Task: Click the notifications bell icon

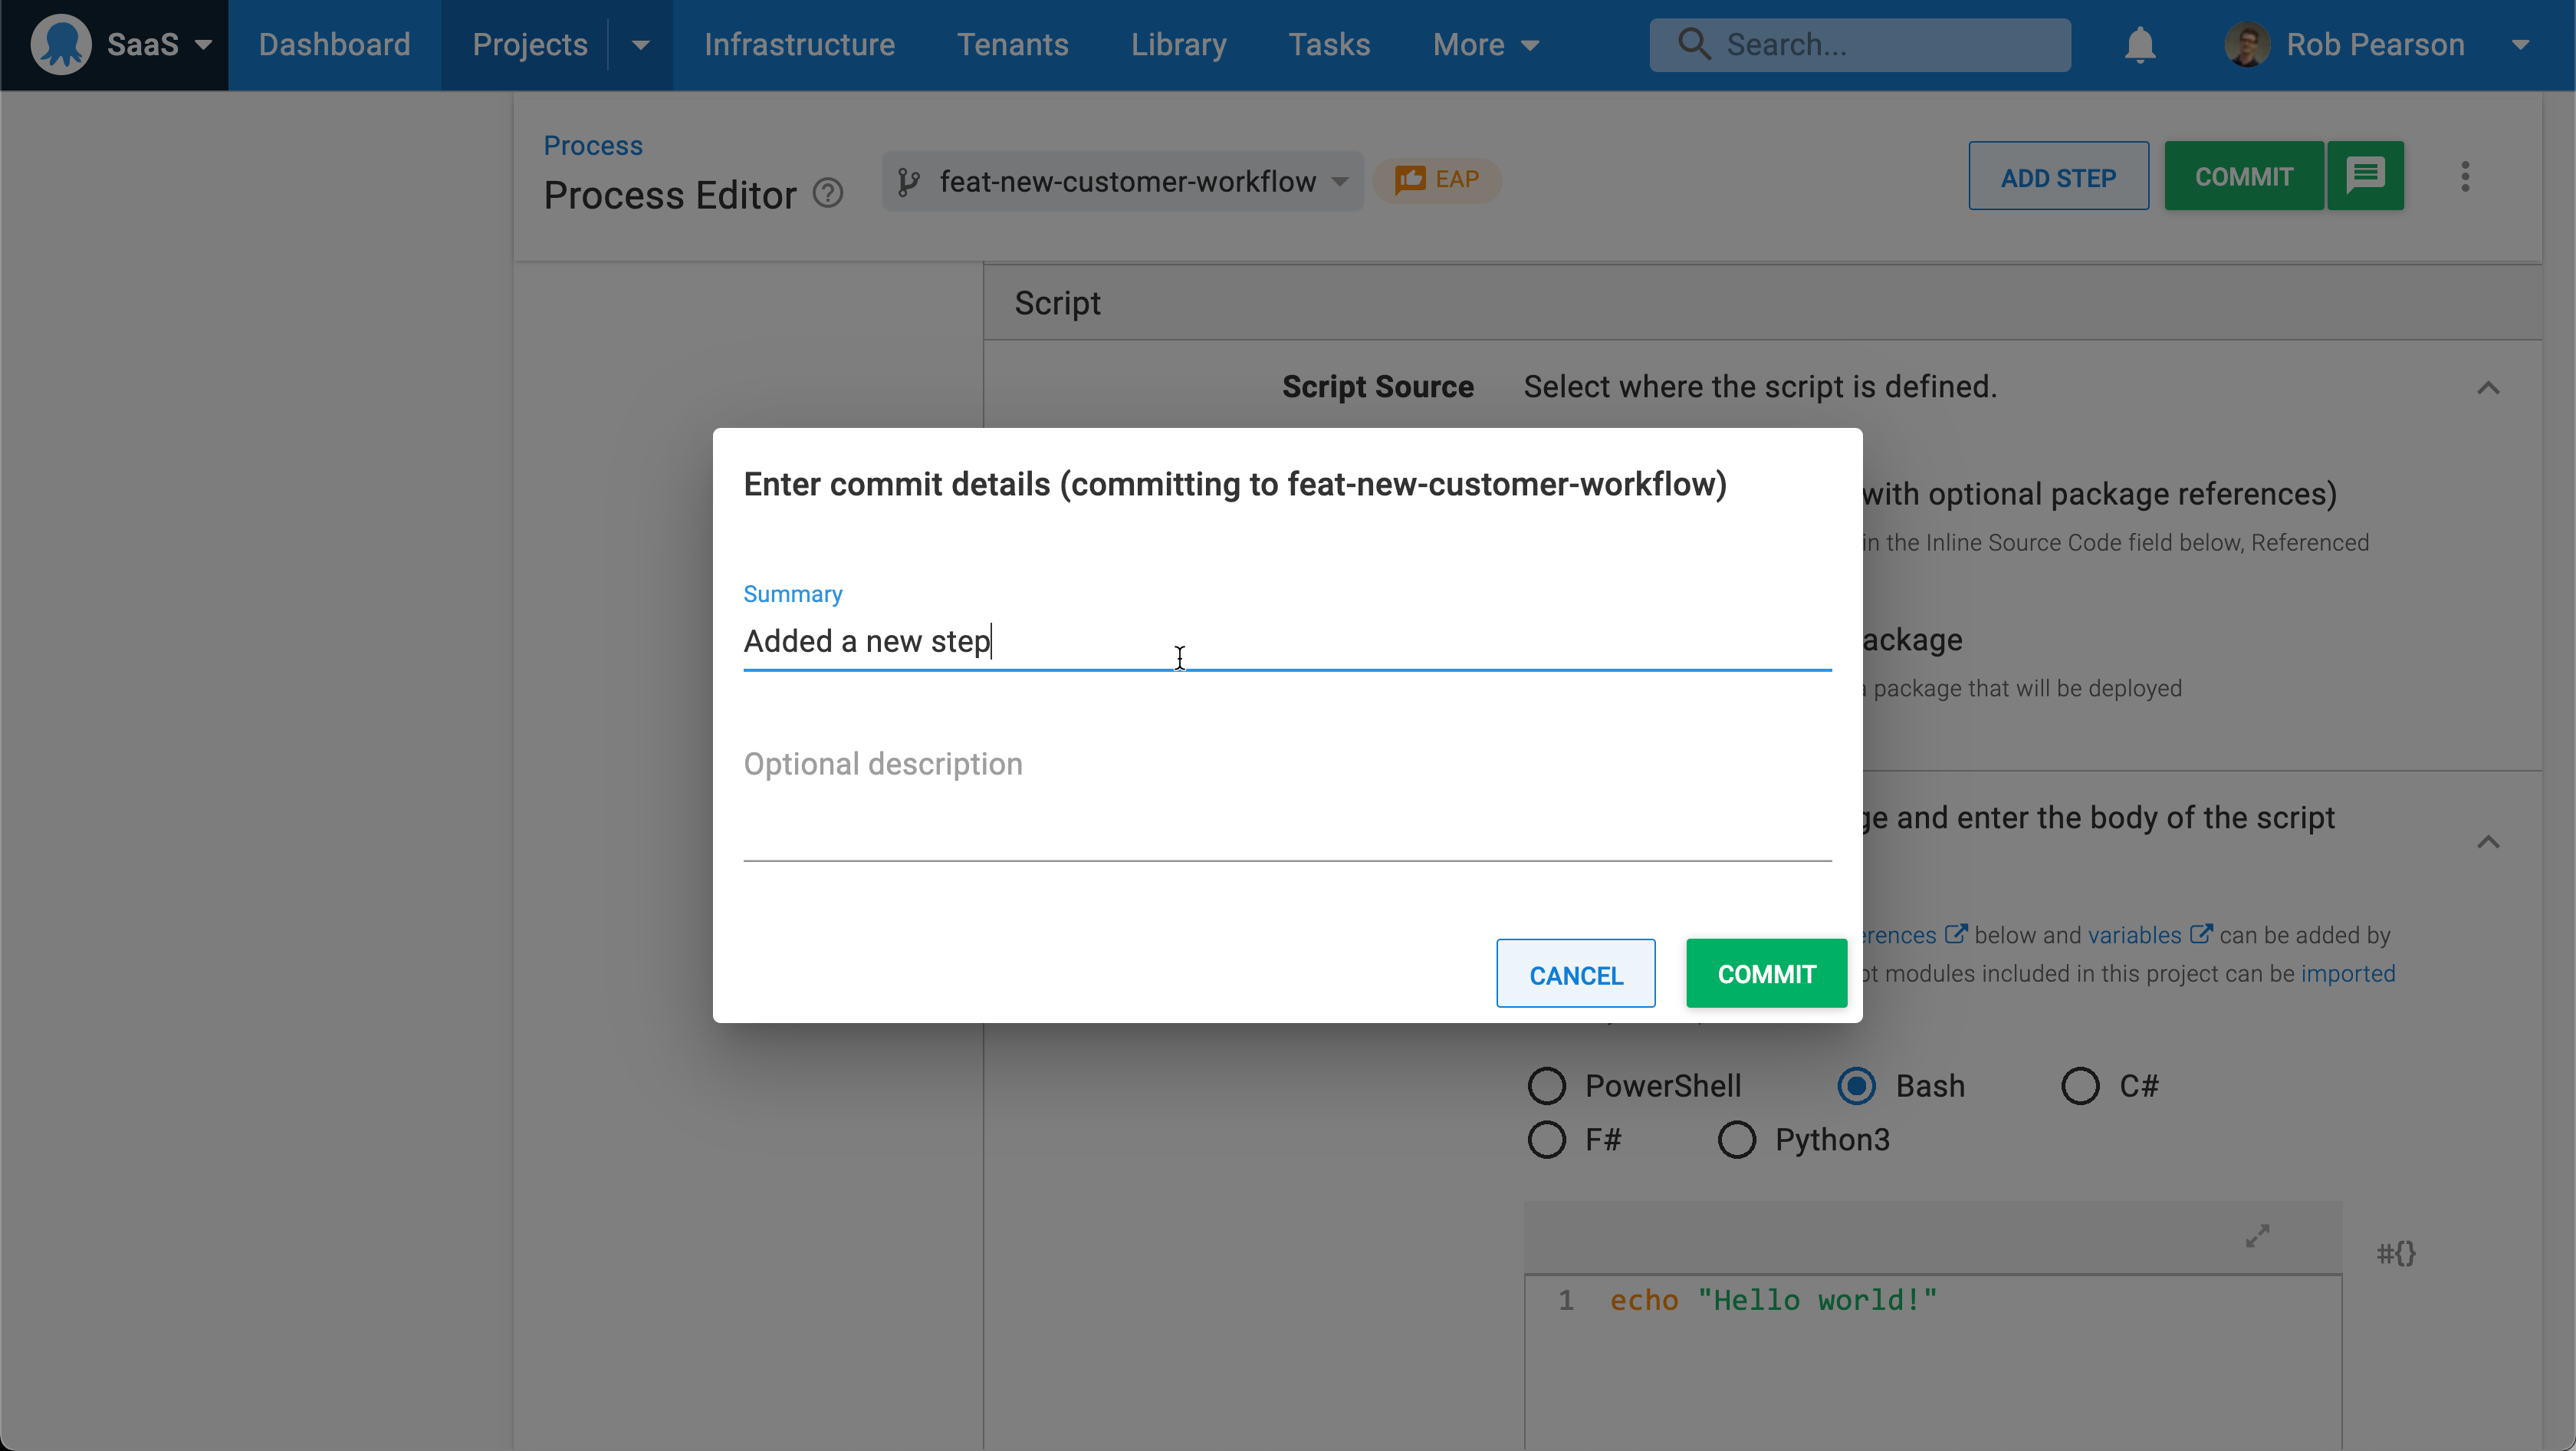Action: tap(2141, 44)
